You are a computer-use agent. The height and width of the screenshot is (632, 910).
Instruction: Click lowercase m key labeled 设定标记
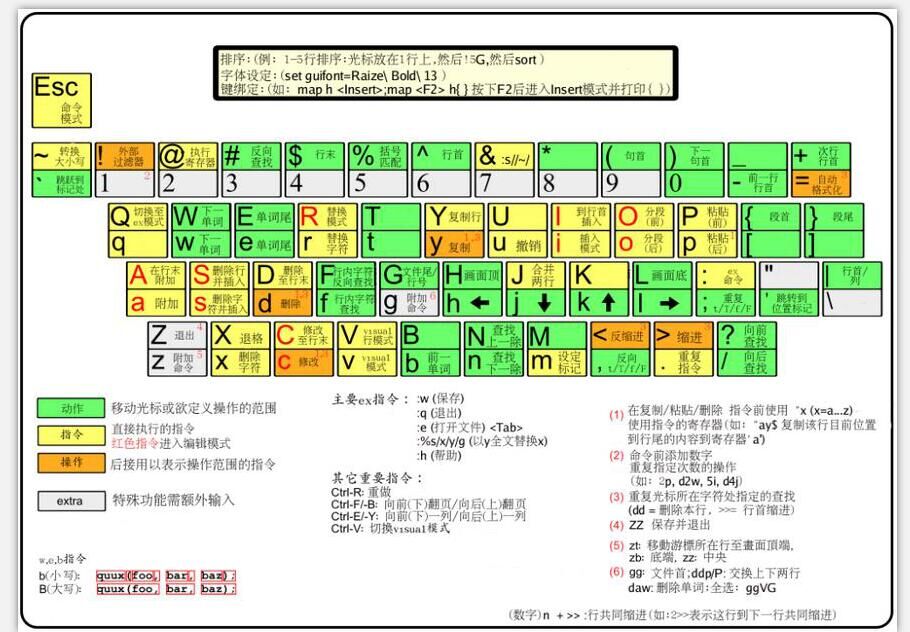click(557, 363)
